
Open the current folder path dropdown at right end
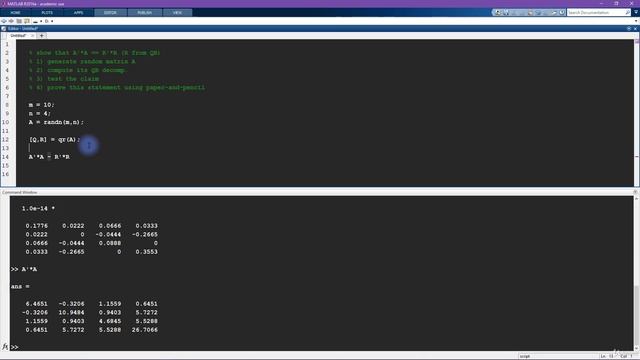[636, 21]
